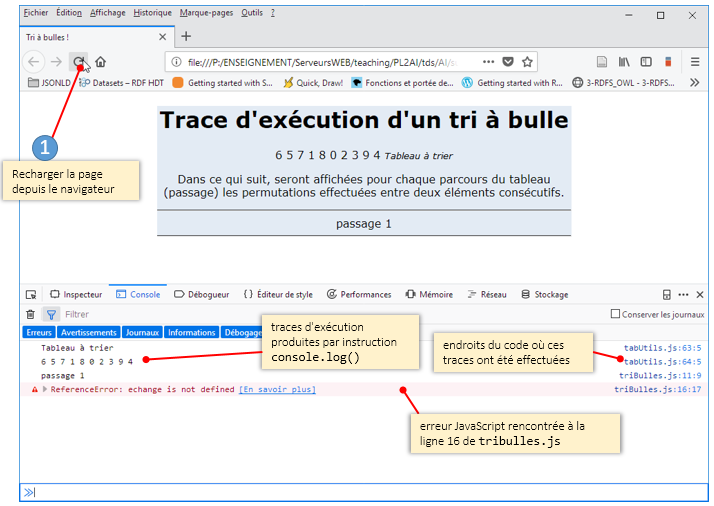Click the 'En savoir plus' link
Viewport: 714px width, 506px height.
point(276,390)
